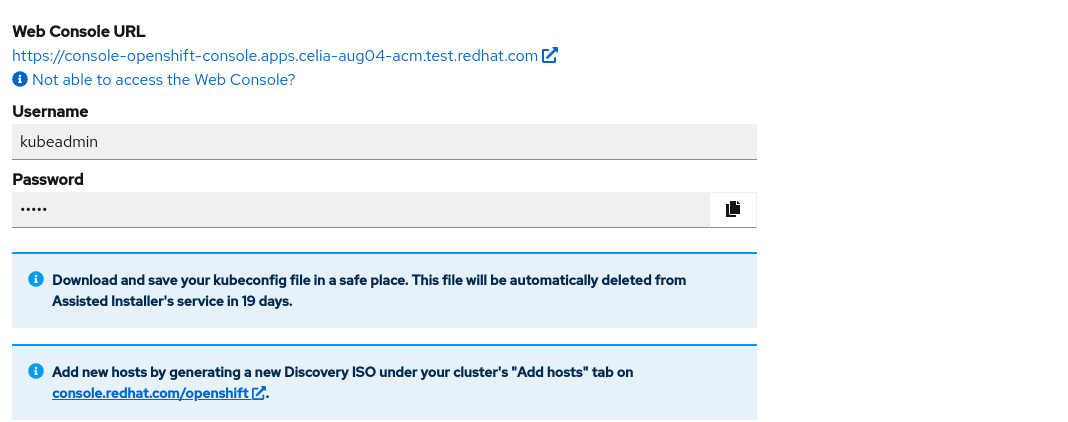Click "Download and save your kubeconfig" text line

(x=369, y=280)
